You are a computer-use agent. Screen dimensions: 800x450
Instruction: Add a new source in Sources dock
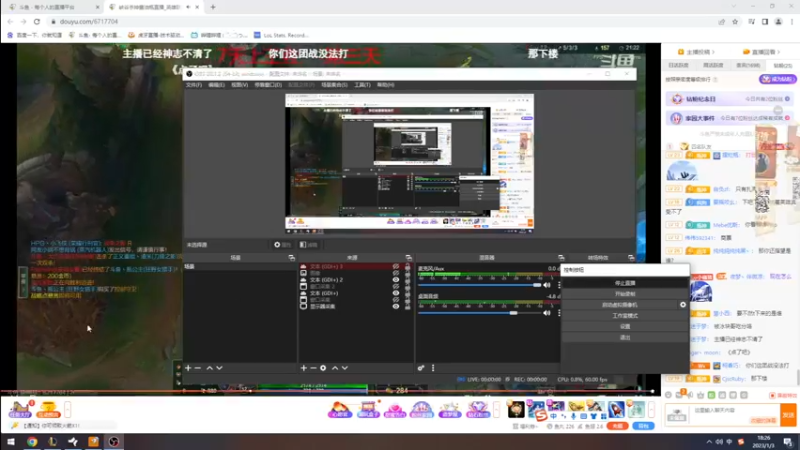click(x=304, y=368)
